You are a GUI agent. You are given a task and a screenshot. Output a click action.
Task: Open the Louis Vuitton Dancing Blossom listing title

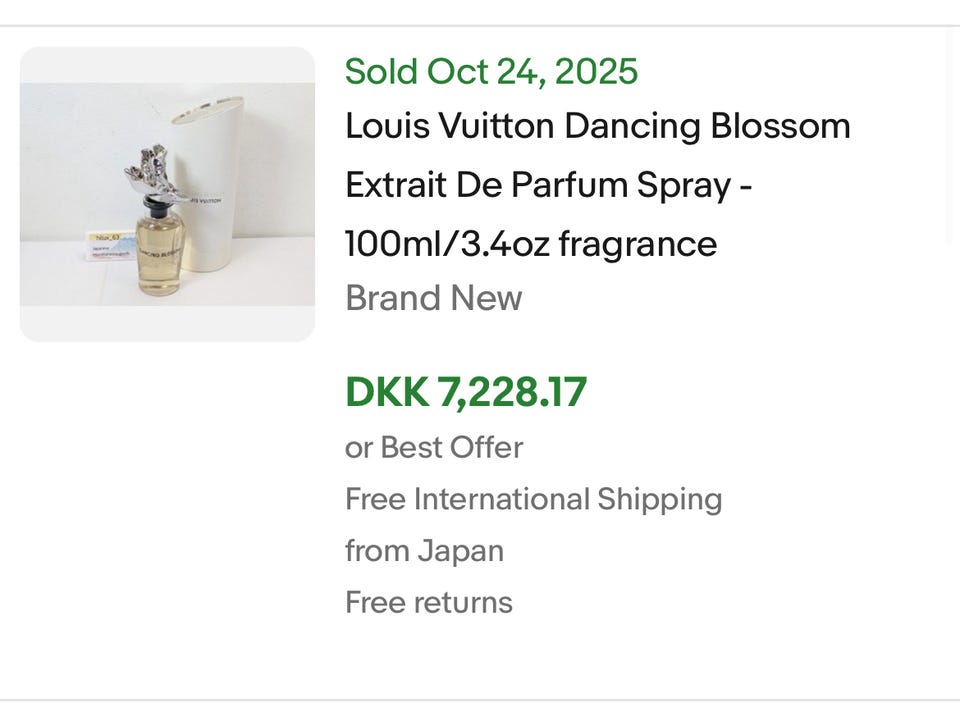click(597, 127)
